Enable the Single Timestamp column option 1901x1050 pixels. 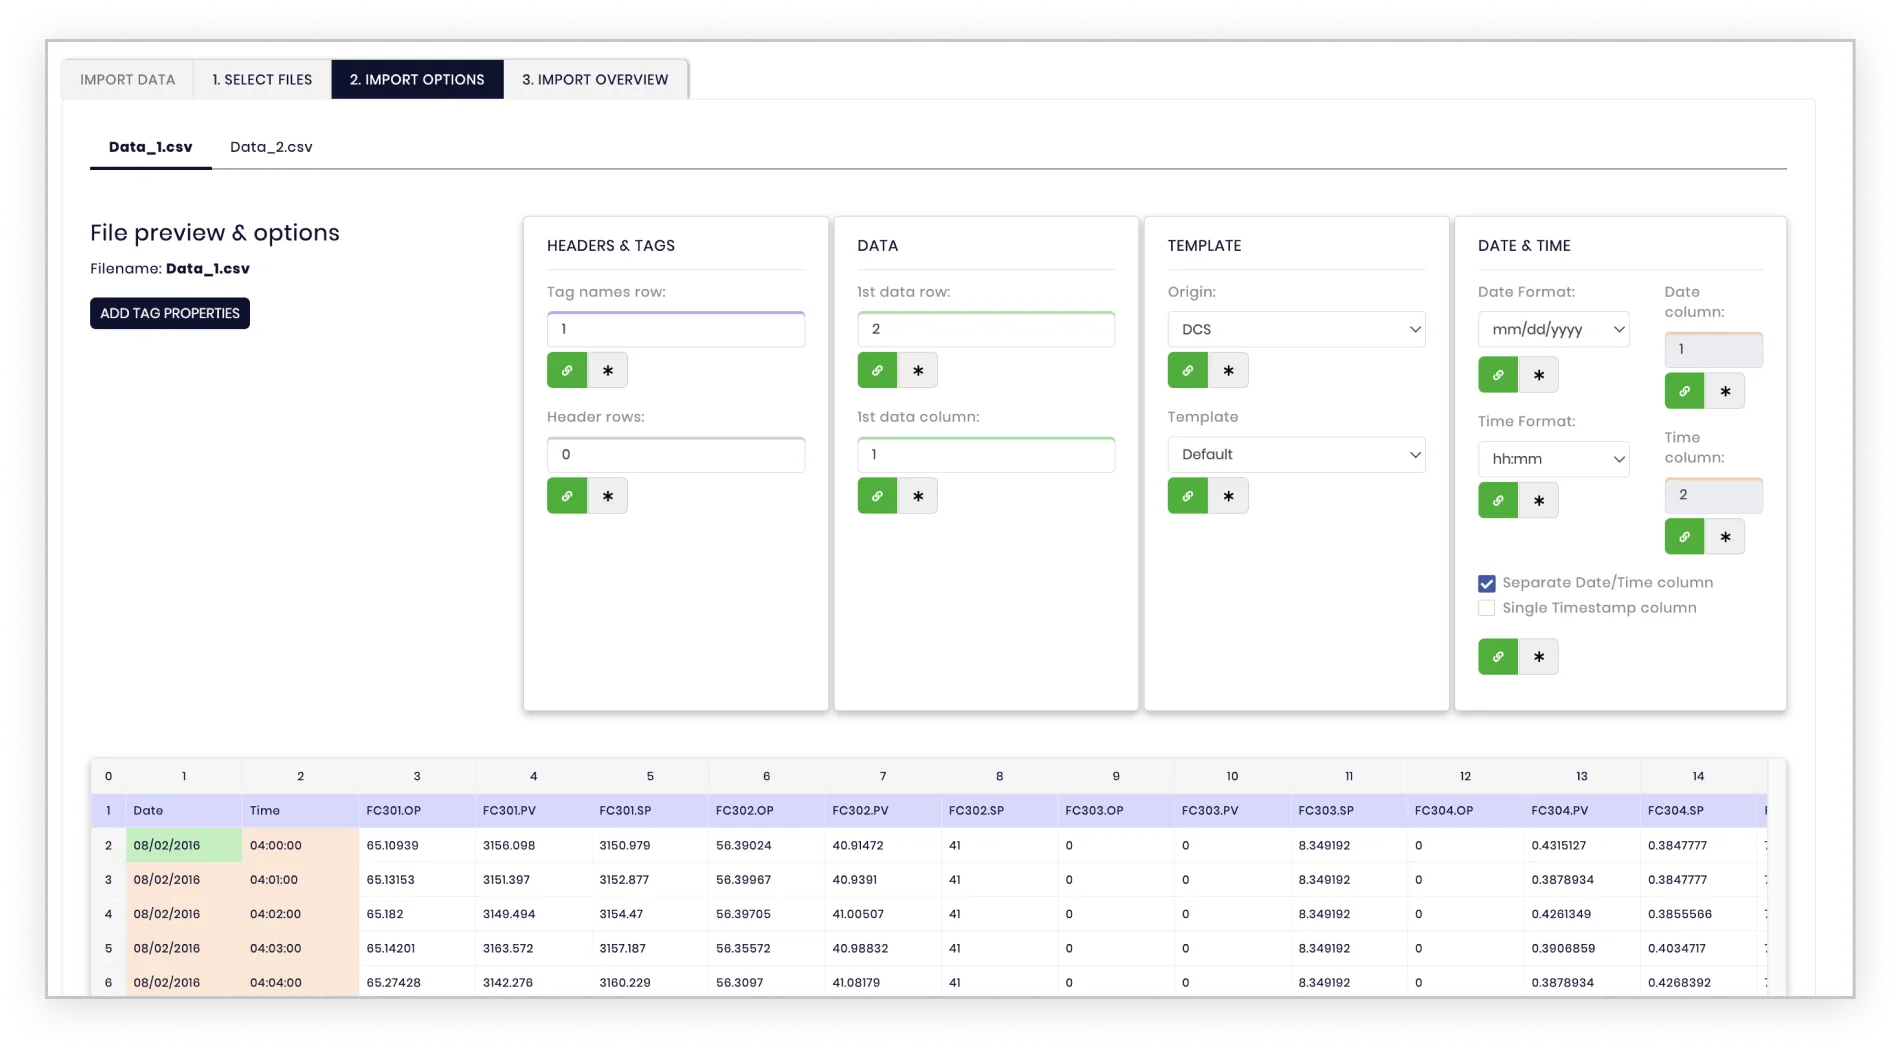coord(1485,607)
